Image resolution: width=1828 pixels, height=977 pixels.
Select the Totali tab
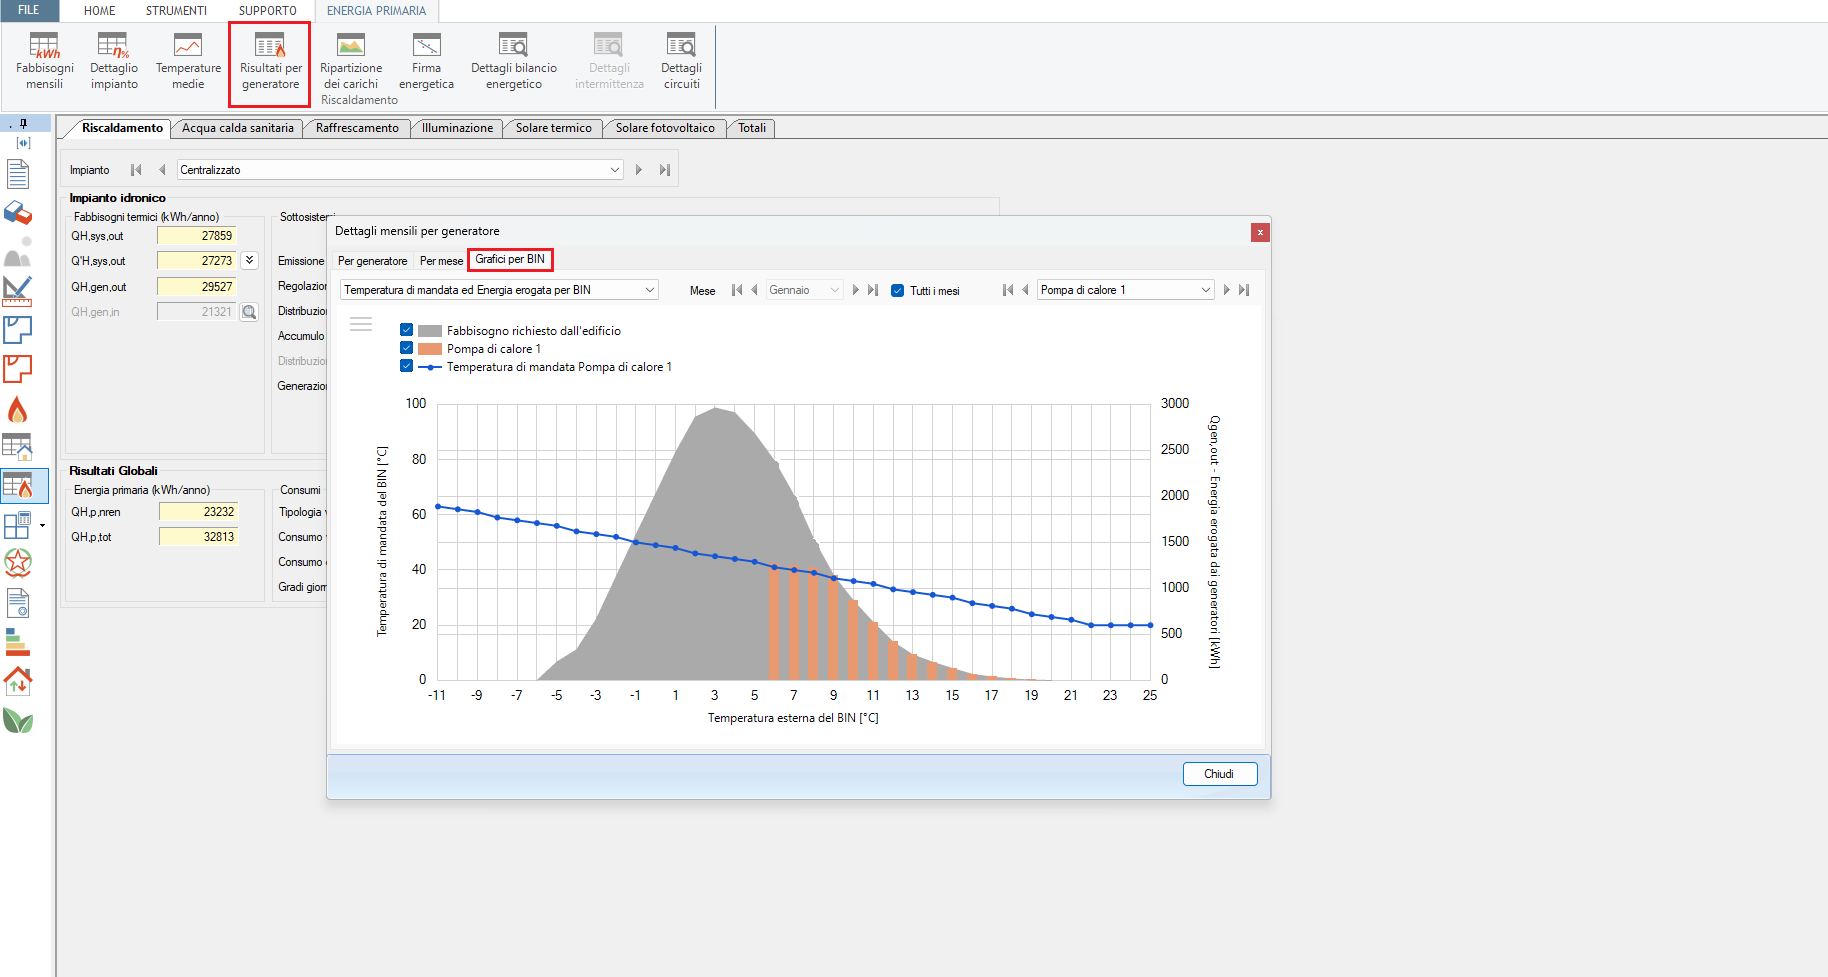pos(751,128)
